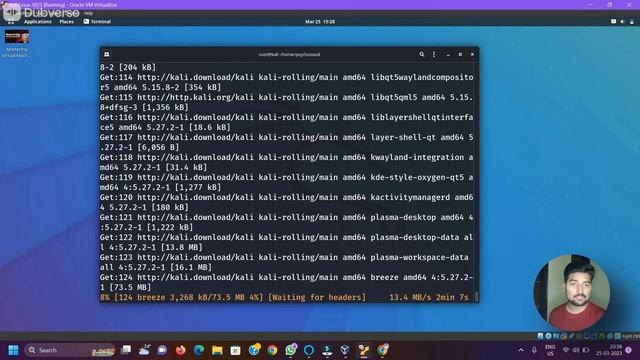Open Wi-Fi network tray icon
Image resolution: width=640 pixels, height=360 pixels.
(566, 350)
